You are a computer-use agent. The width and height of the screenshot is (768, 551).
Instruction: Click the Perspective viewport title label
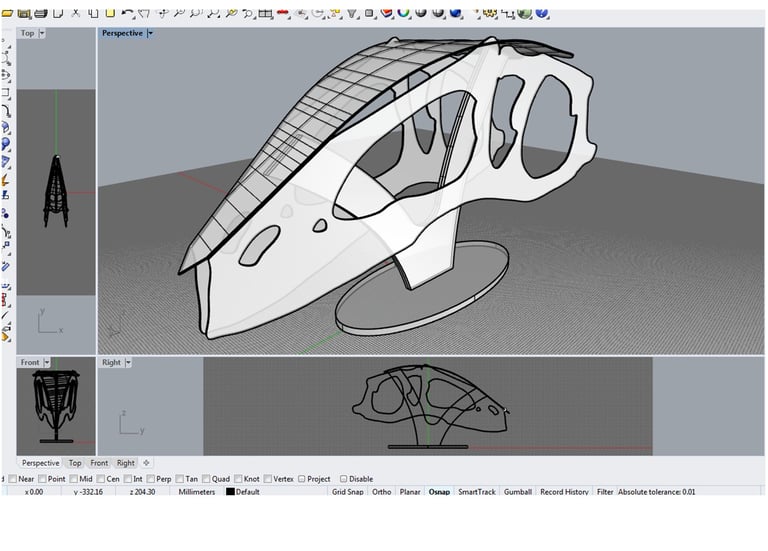coord(122,33)
